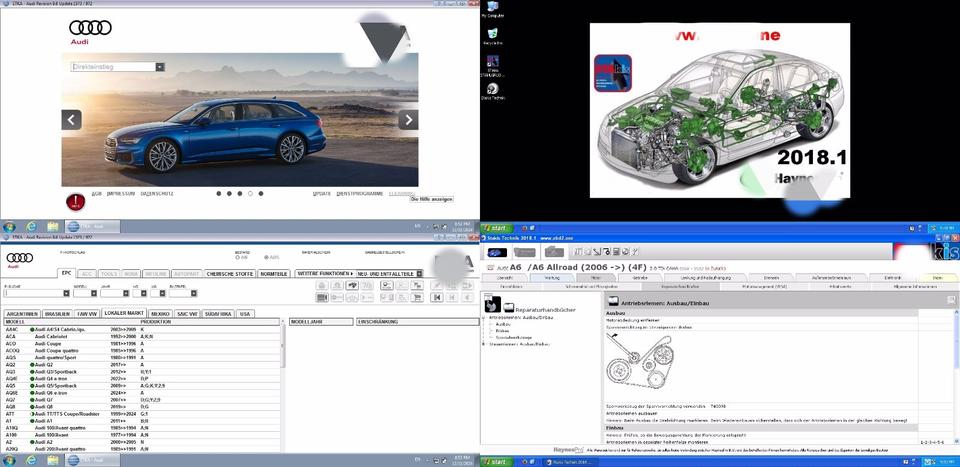Select the AUS radio option

click(x=264, y=258)
